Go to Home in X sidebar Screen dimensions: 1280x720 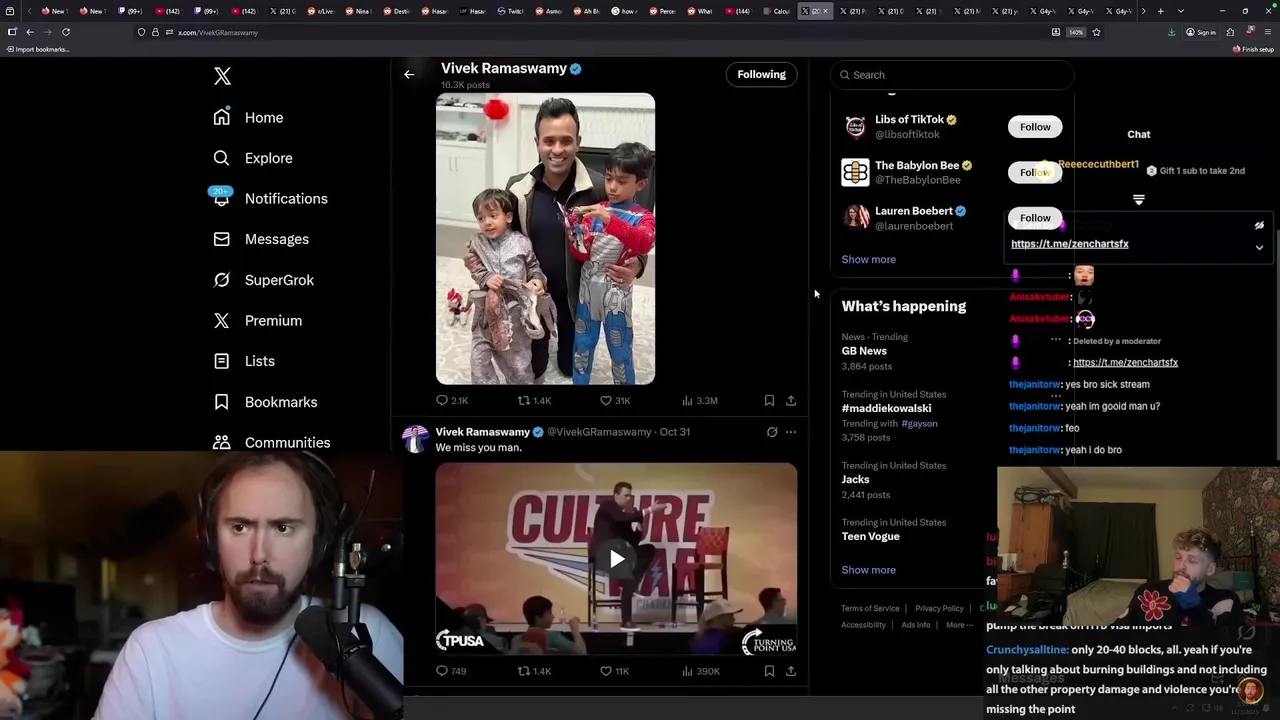(x=249, y=117)
